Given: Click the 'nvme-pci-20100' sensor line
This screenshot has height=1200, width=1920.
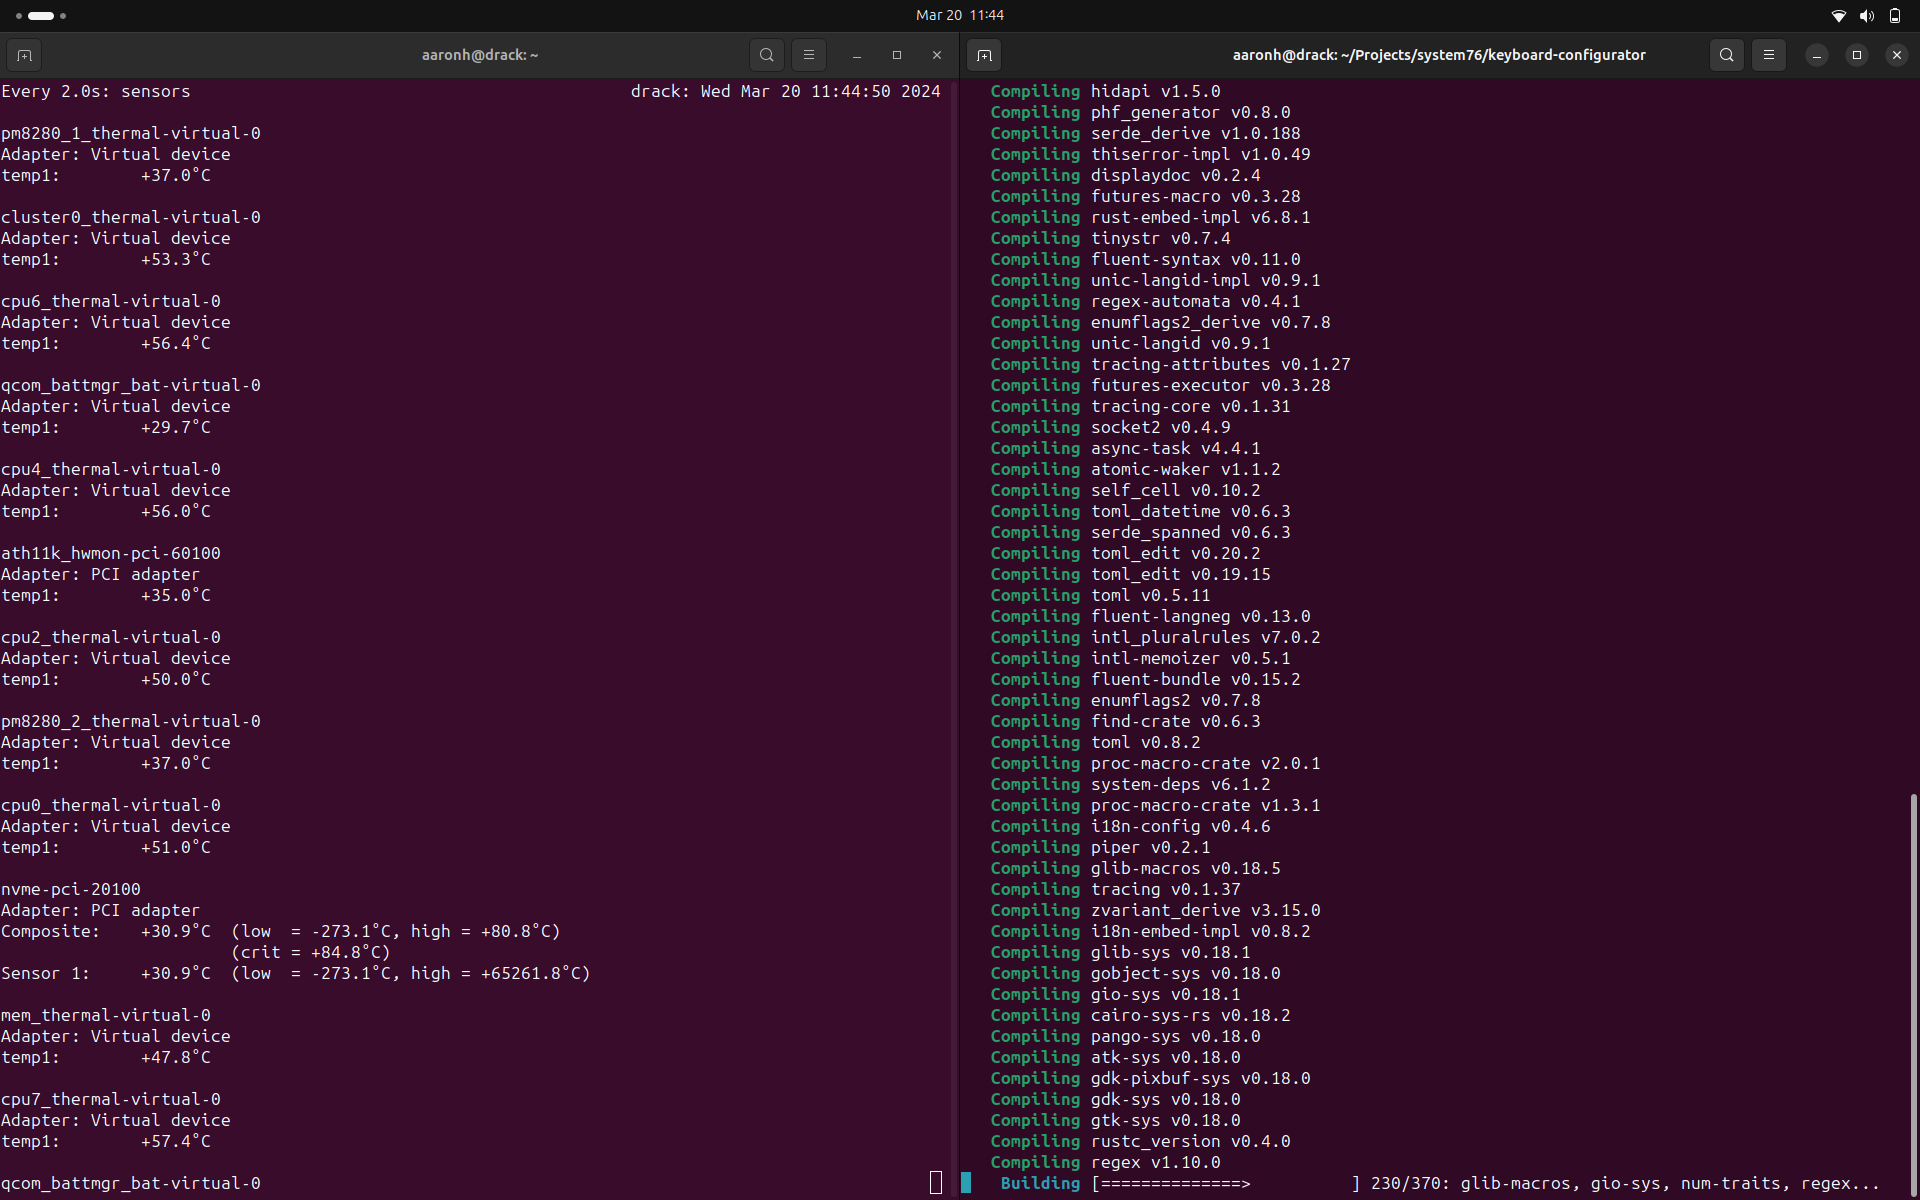Looking at the screenshot, I should point(71,889).
